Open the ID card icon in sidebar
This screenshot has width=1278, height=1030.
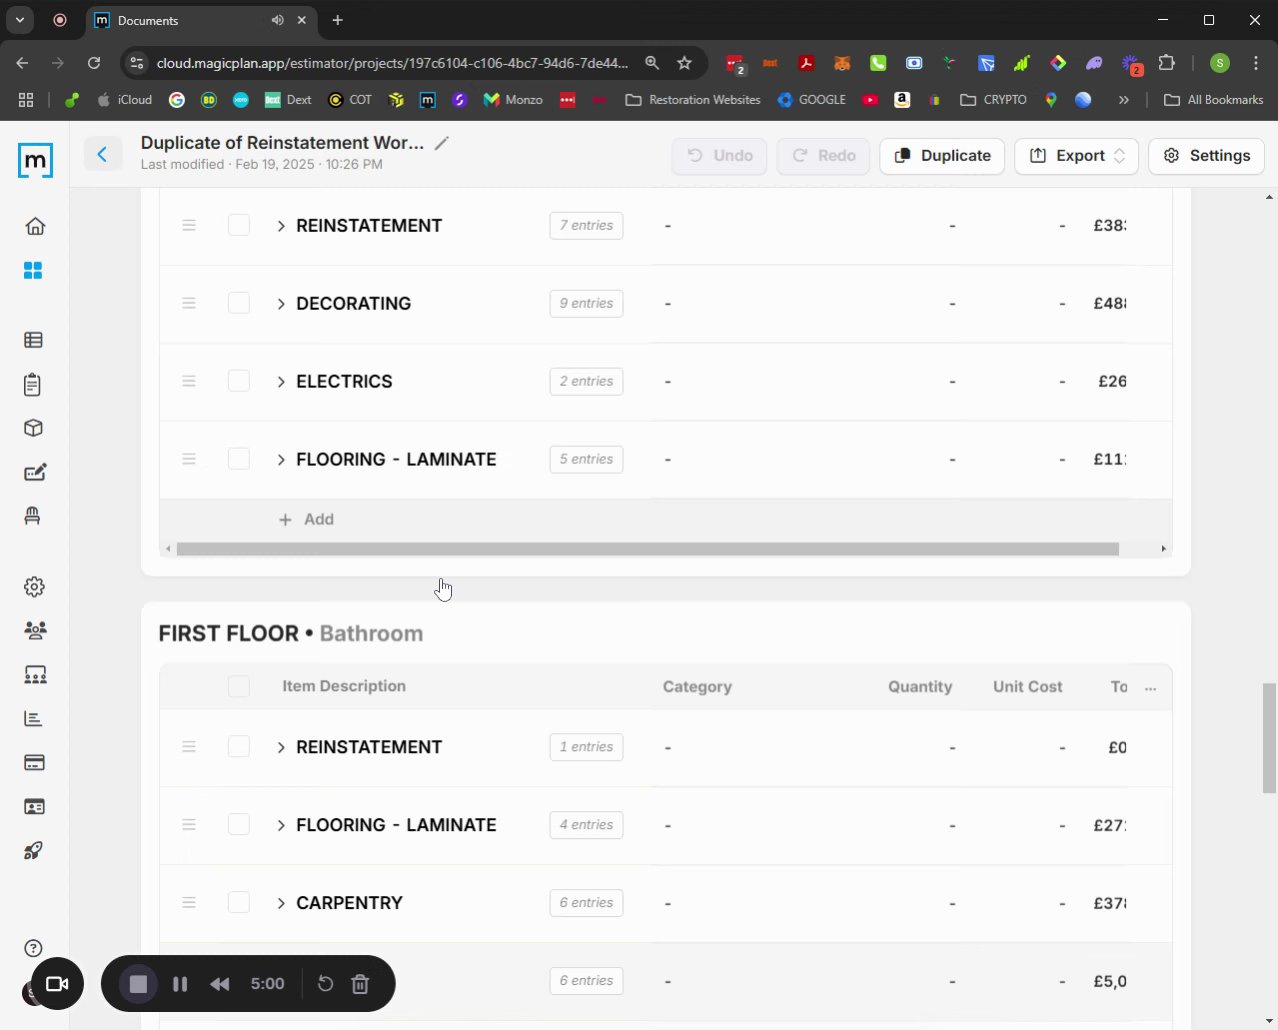coord(34,807)
